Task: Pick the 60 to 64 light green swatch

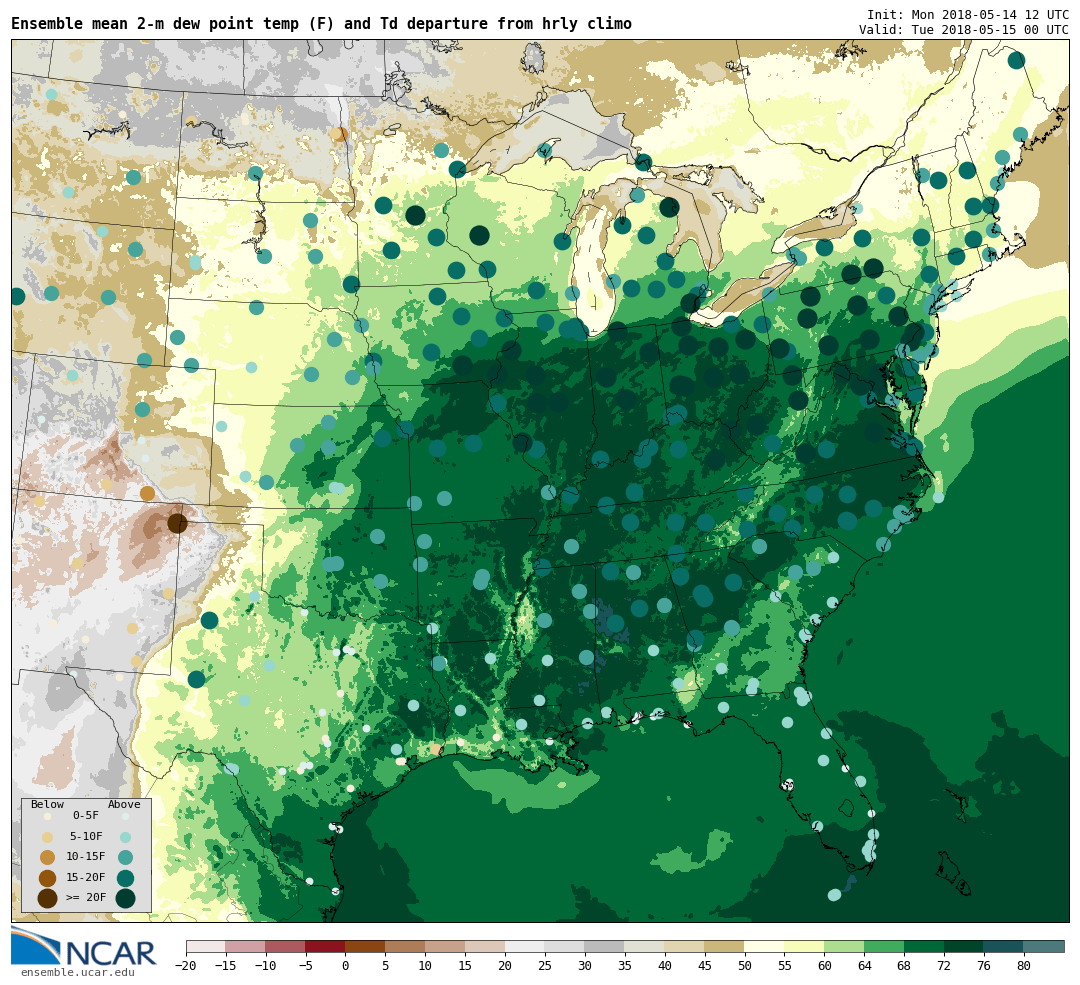Action: click(845, 946)
